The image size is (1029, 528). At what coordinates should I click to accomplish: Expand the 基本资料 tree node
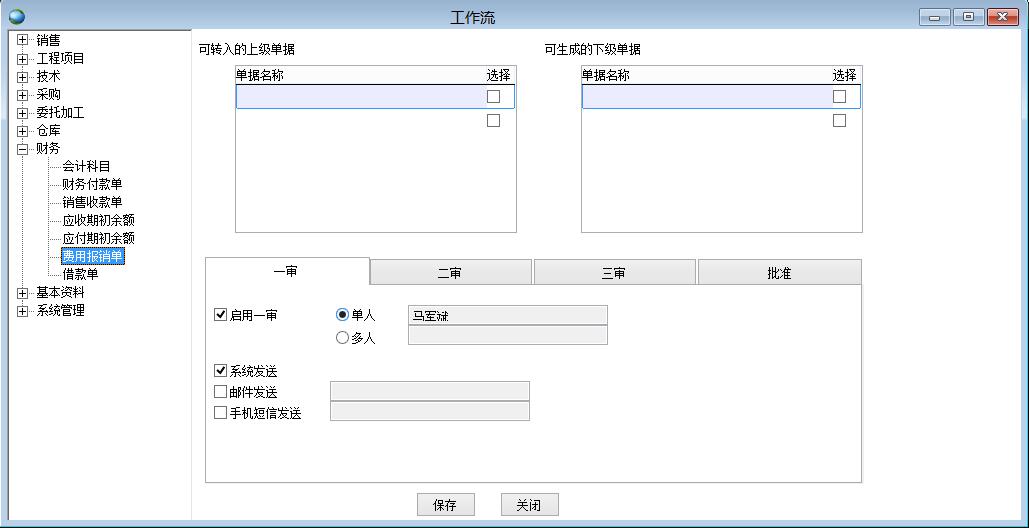(23, 293)
